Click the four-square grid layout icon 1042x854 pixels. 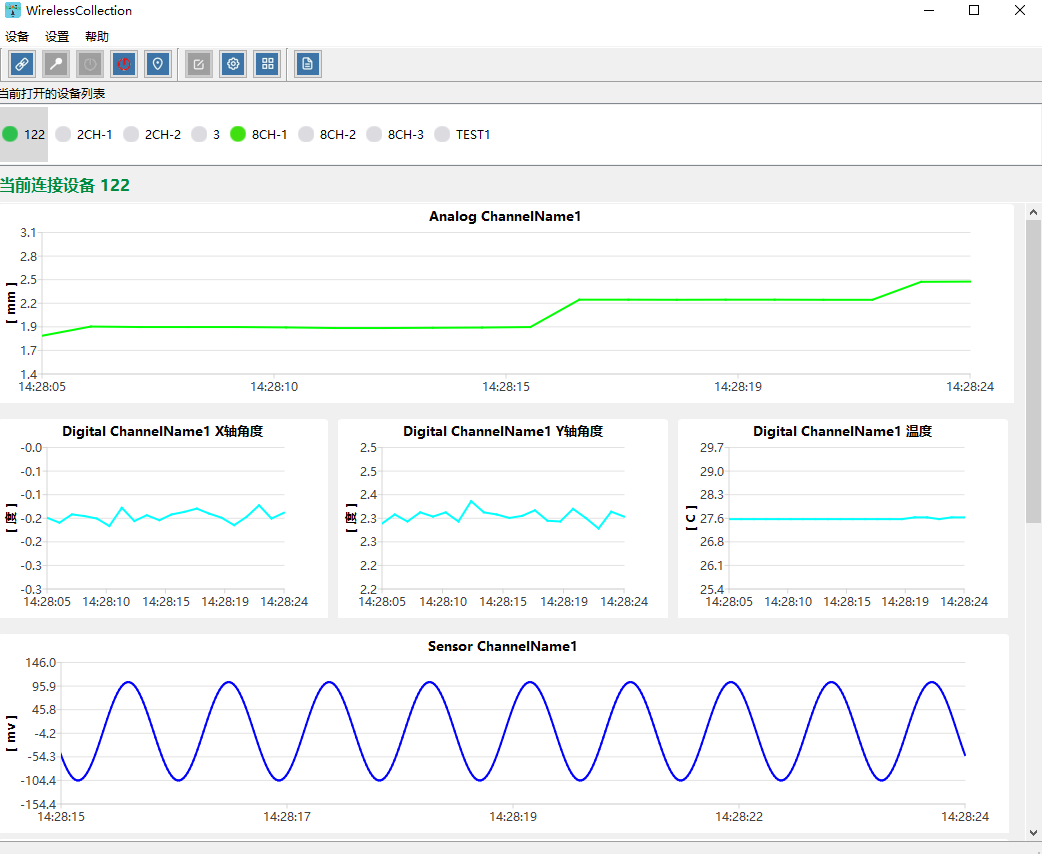tap(267, 64)
